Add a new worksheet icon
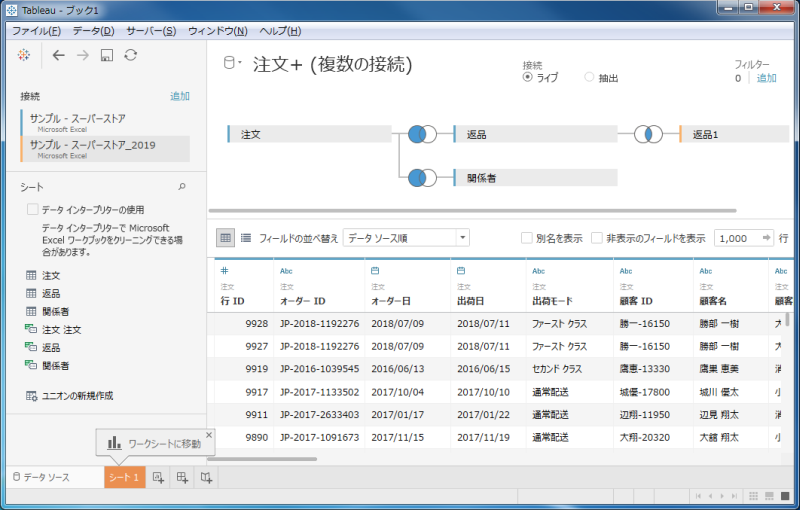 158,477
